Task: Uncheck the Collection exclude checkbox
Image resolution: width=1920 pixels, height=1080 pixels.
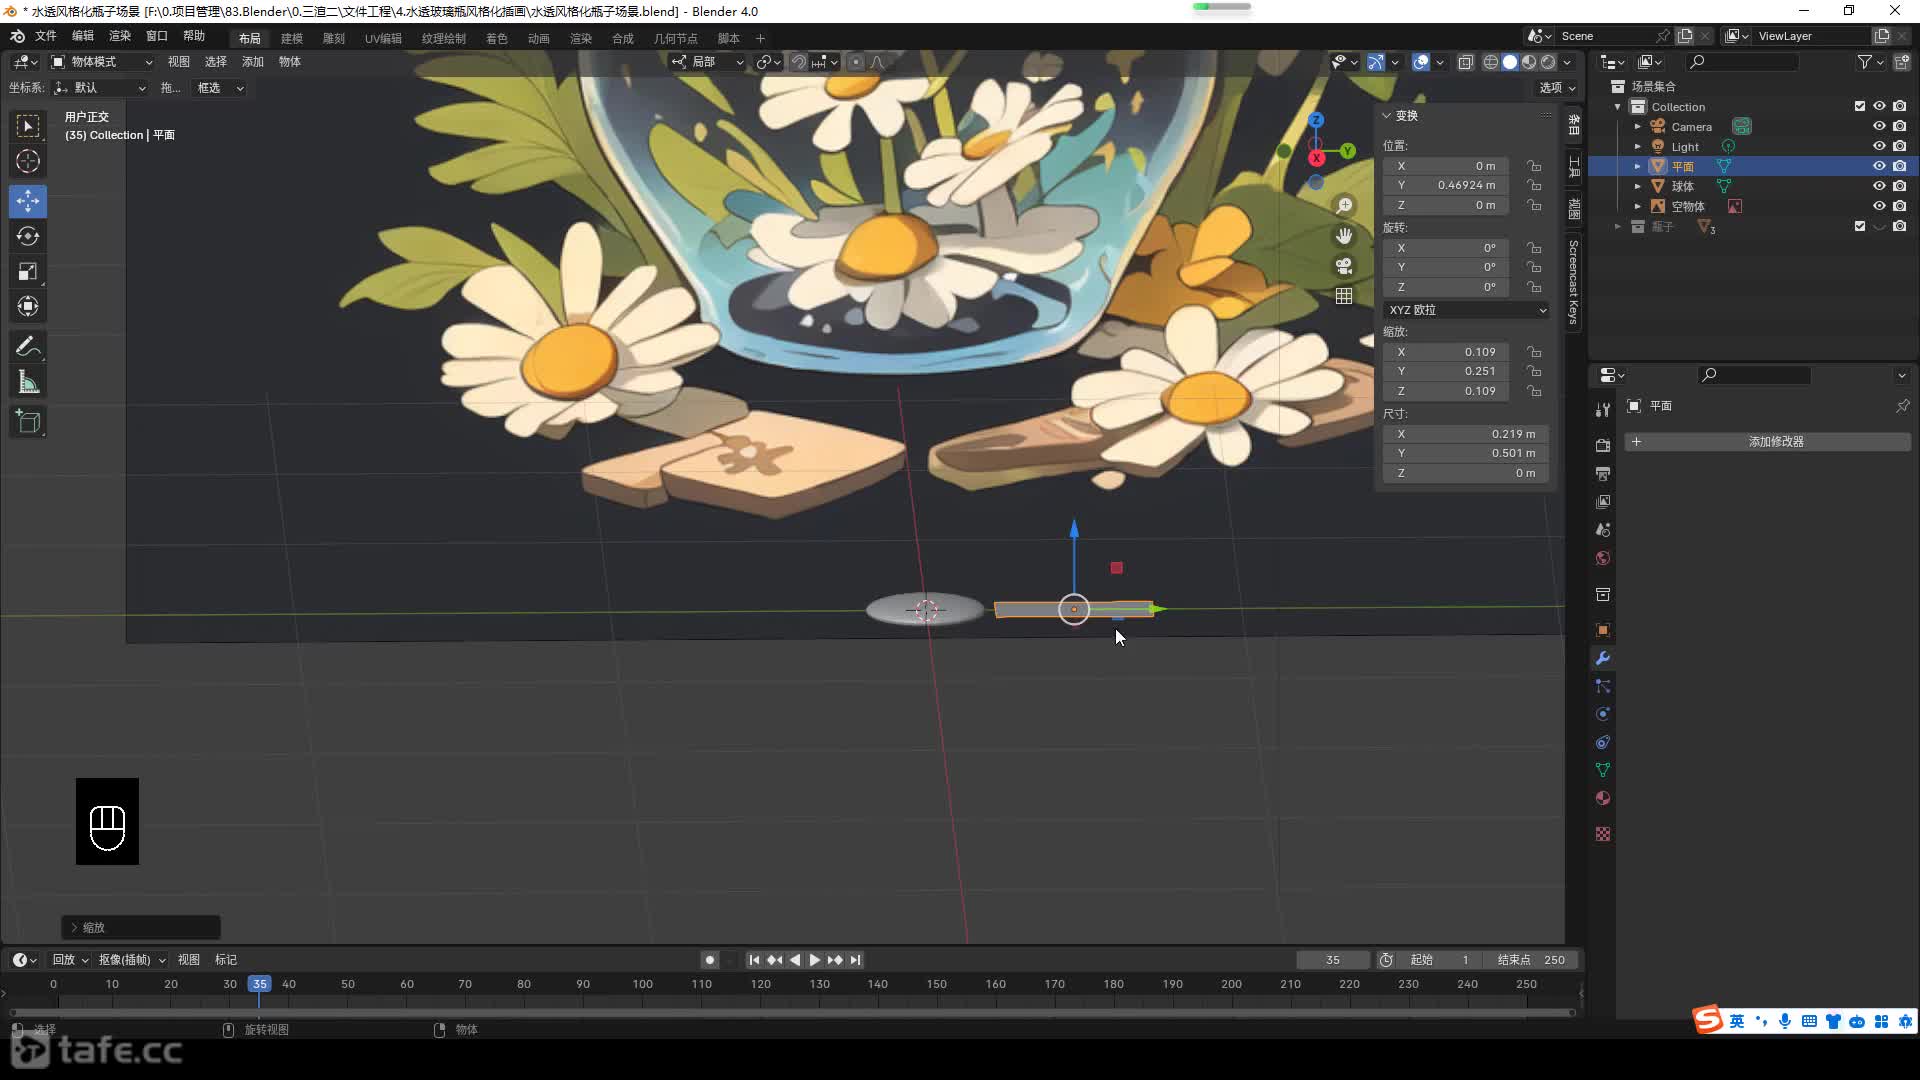Action: pyautogui.click(x=1860, y=106)
